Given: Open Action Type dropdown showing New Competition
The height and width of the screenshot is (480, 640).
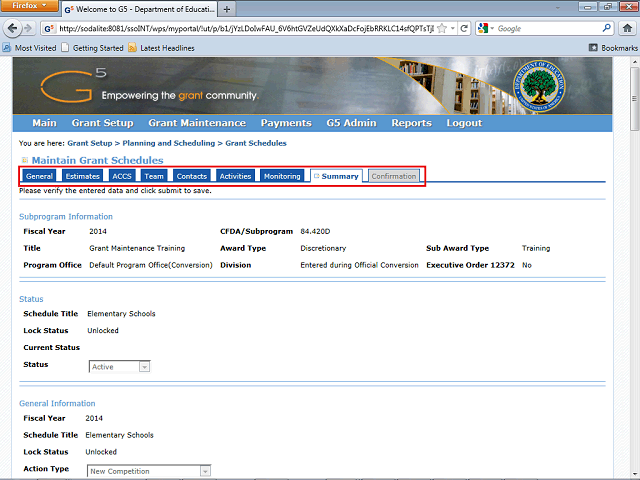Looking at the screenshot, I should tap(149, 471).
